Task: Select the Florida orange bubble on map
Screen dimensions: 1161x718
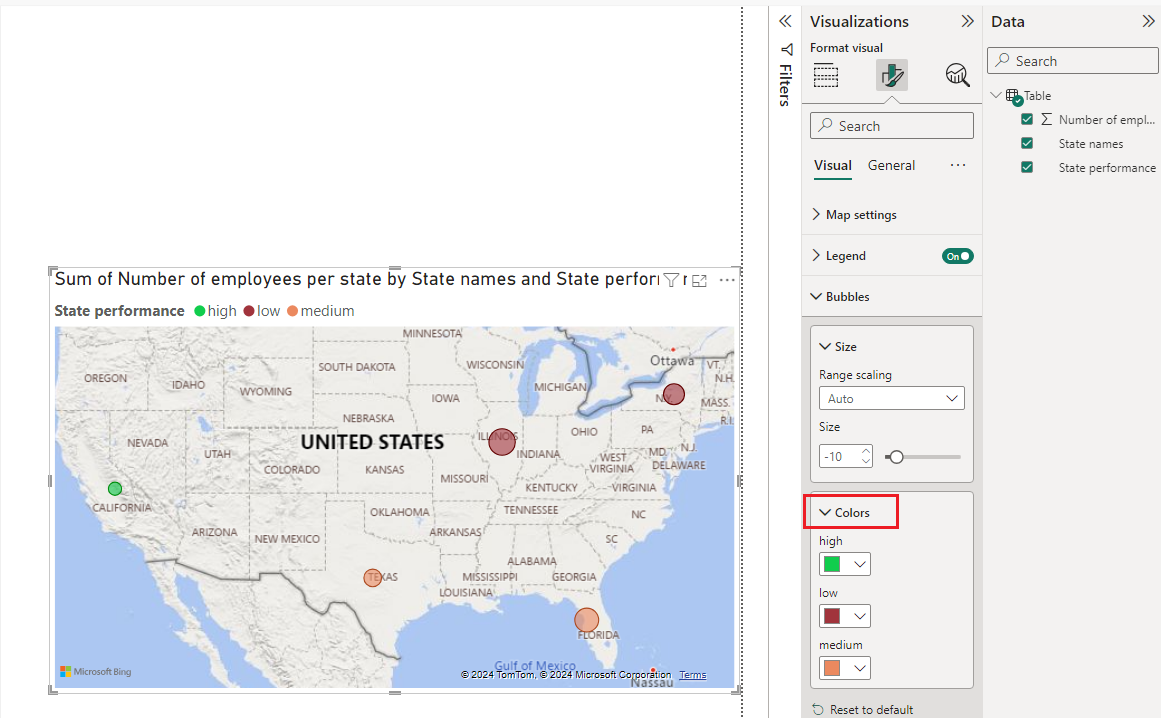Action: (x=586, y=620)
